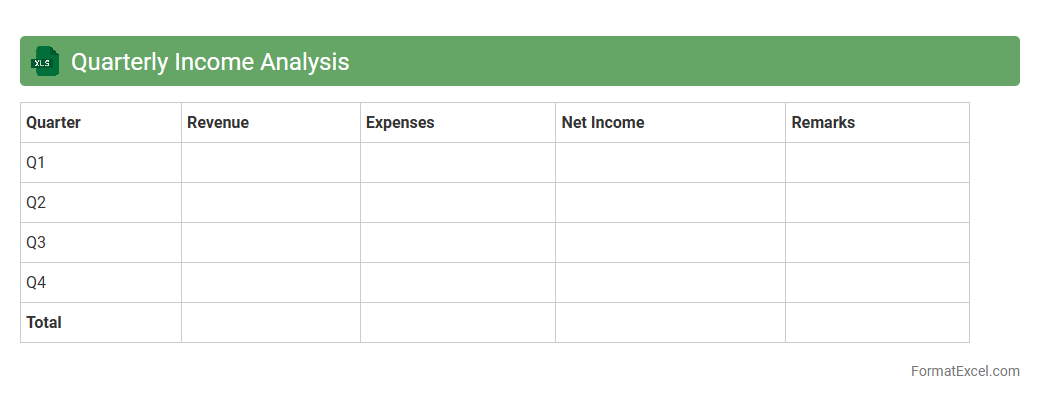Click the Q2 Expenses cell
This screenshot has height=400, width=1040.
coord(458,203)
